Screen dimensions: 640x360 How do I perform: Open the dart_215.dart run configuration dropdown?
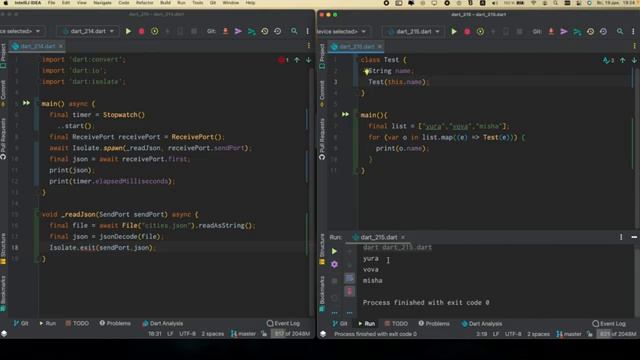(x=413, y=31)
